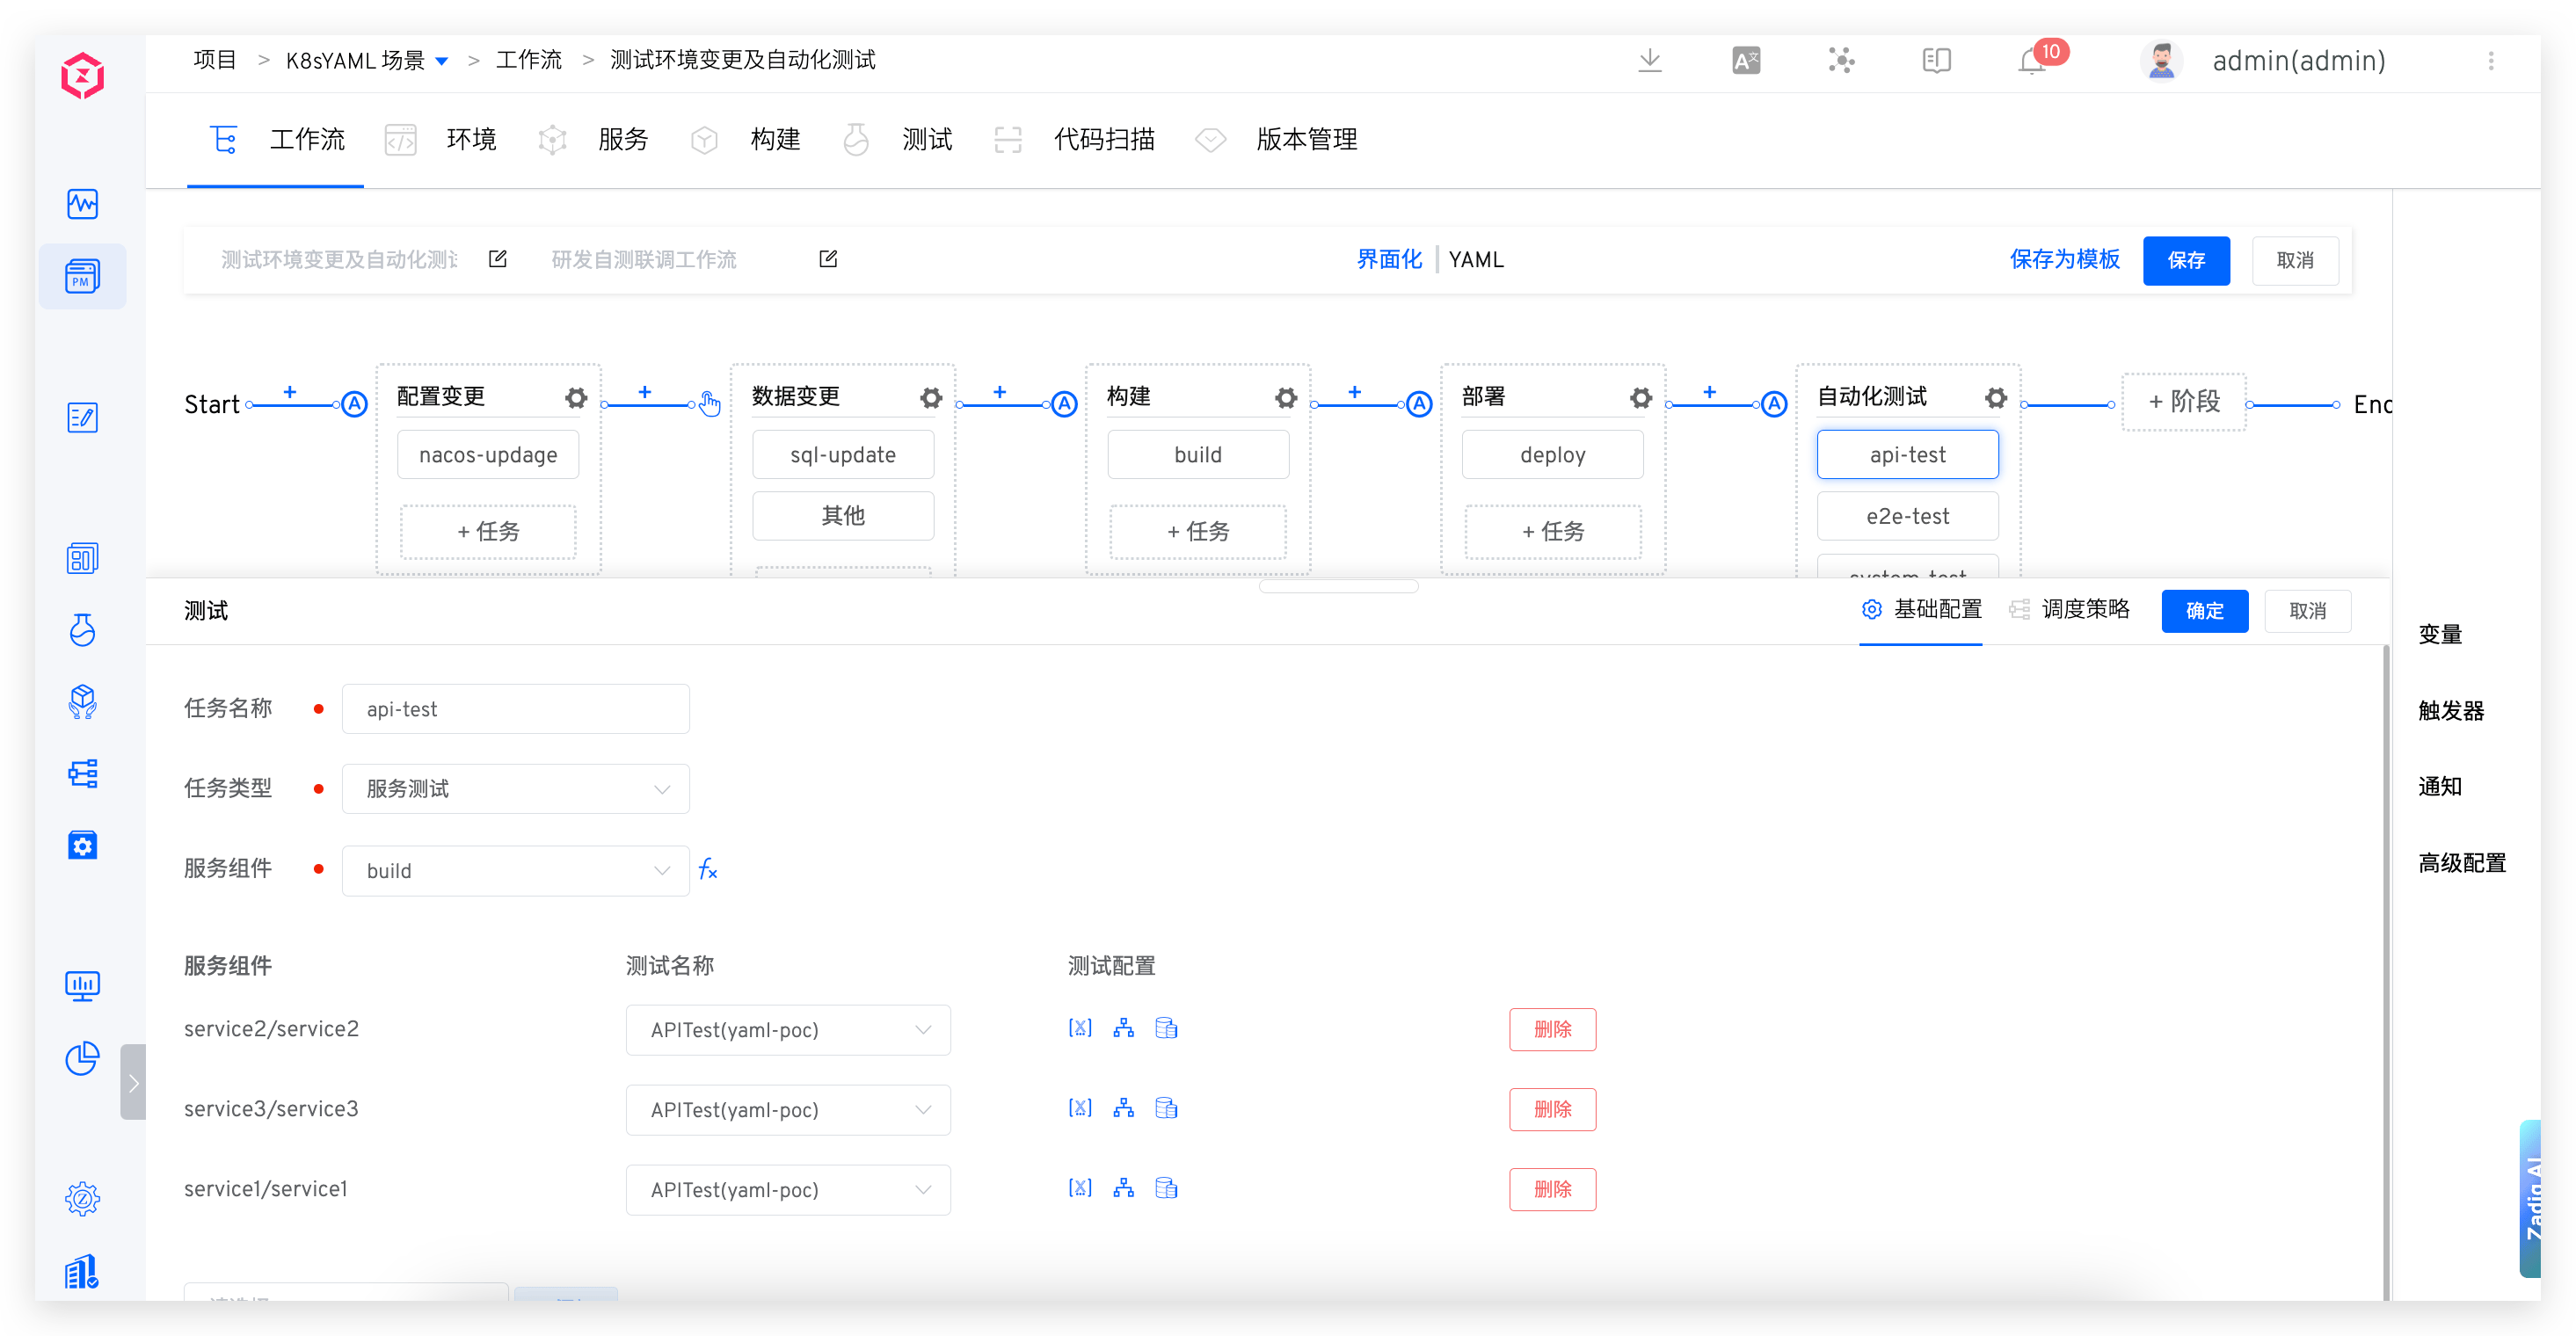
Task: Click the language translation icon
Action: [x=1746, y=61]
